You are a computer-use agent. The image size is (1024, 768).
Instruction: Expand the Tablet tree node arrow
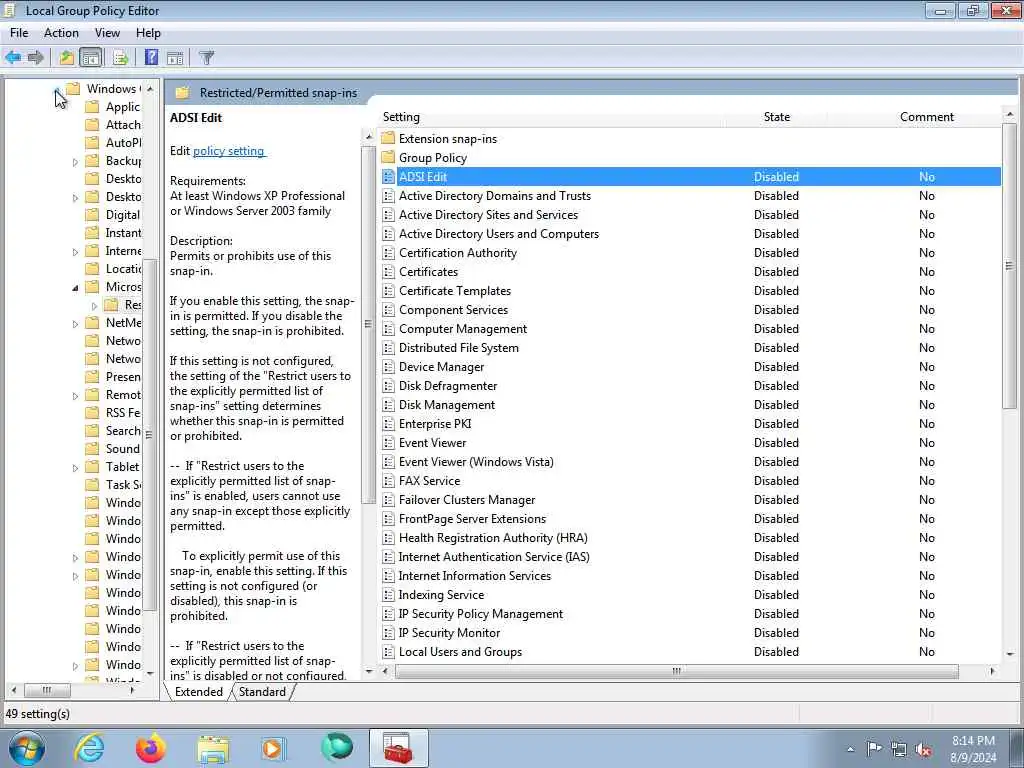pyautogui.click(x=75, y=468)
